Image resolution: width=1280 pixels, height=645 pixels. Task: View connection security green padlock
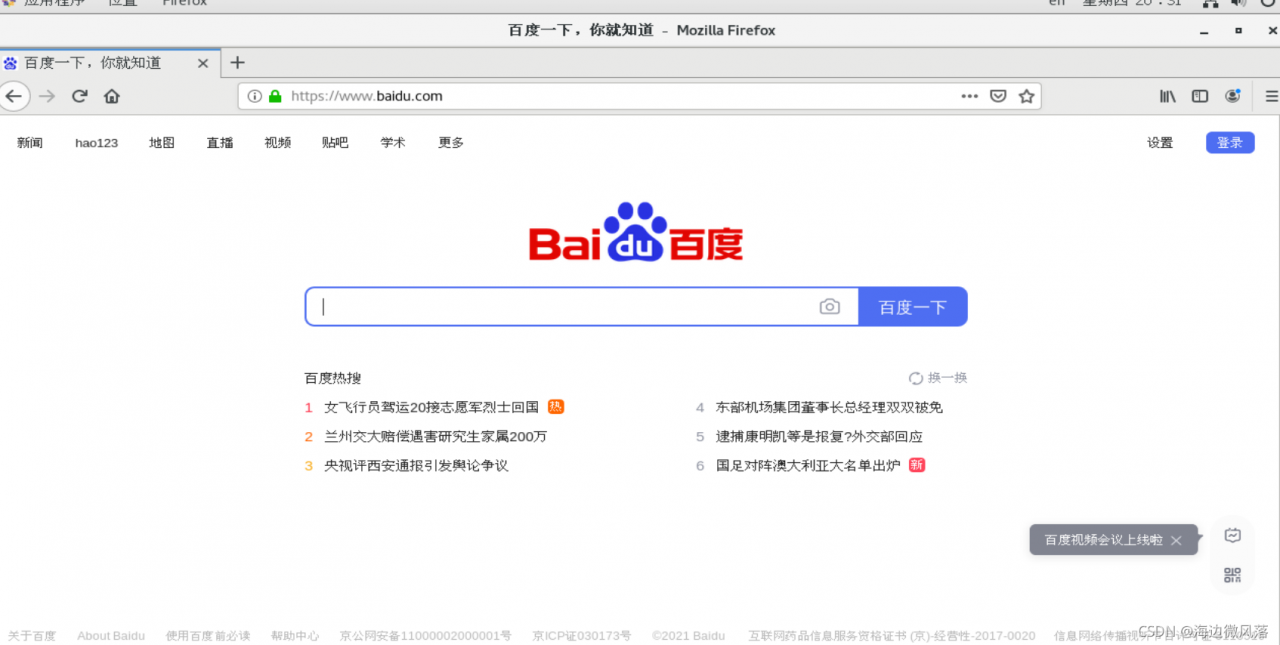click(x=275, y=96)
